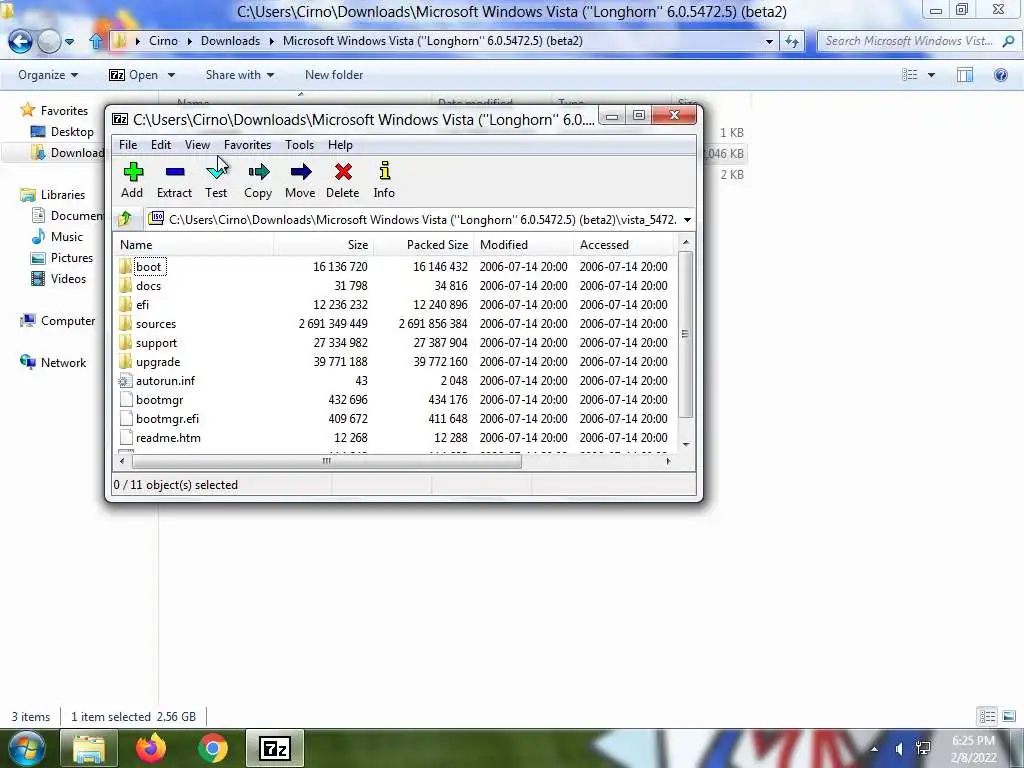
Task: Open the Windows Start button
Action: [25, 748]
